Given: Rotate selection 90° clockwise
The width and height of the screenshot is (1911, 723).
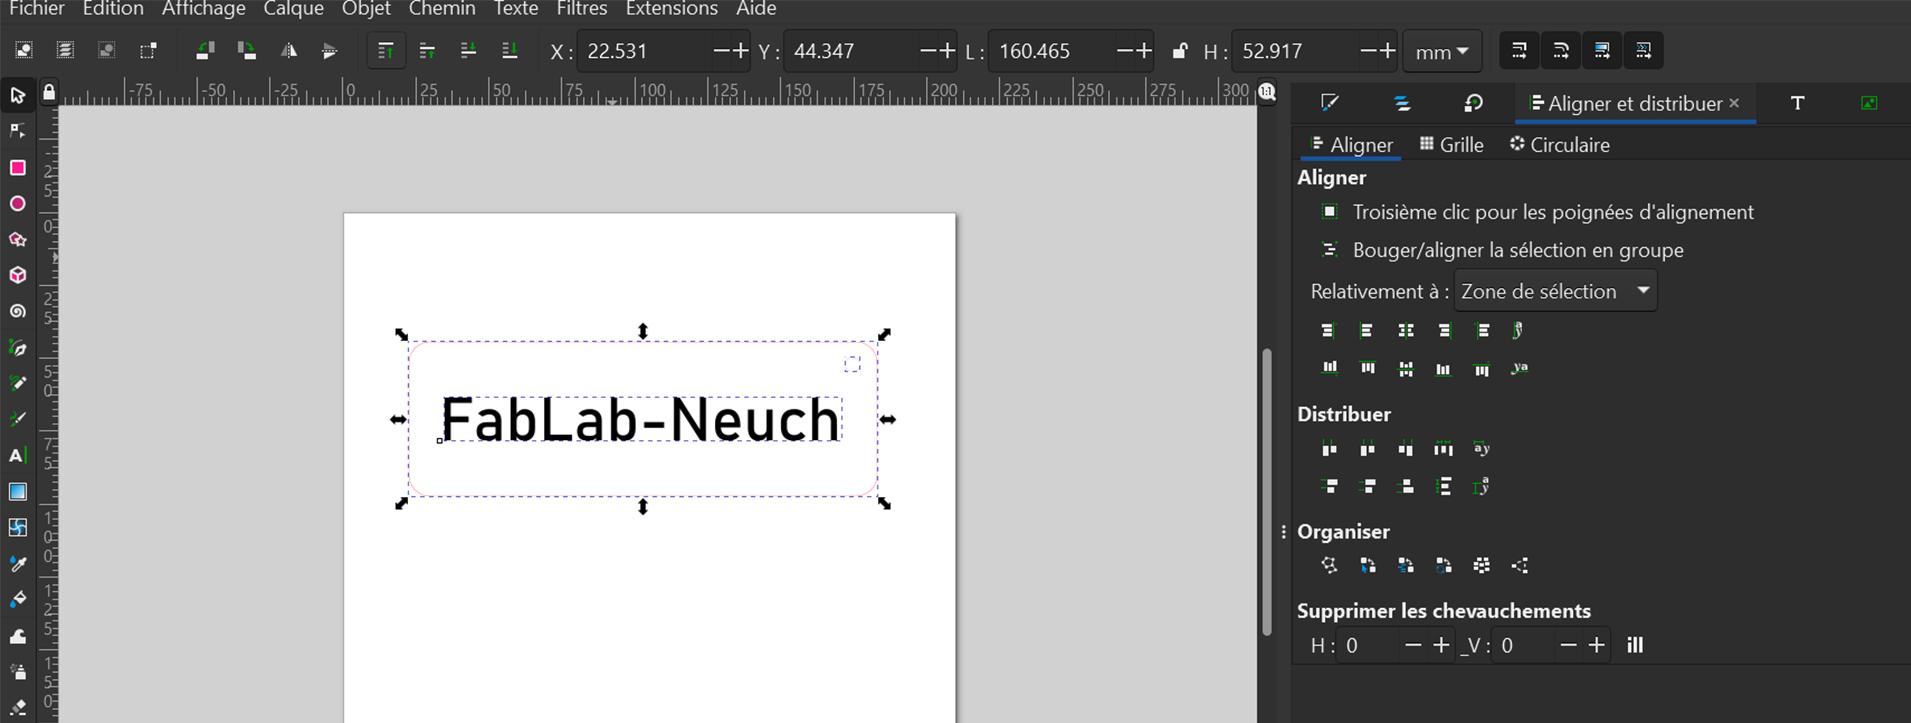Looking at the screenshot, I should [x=246, y=50].
